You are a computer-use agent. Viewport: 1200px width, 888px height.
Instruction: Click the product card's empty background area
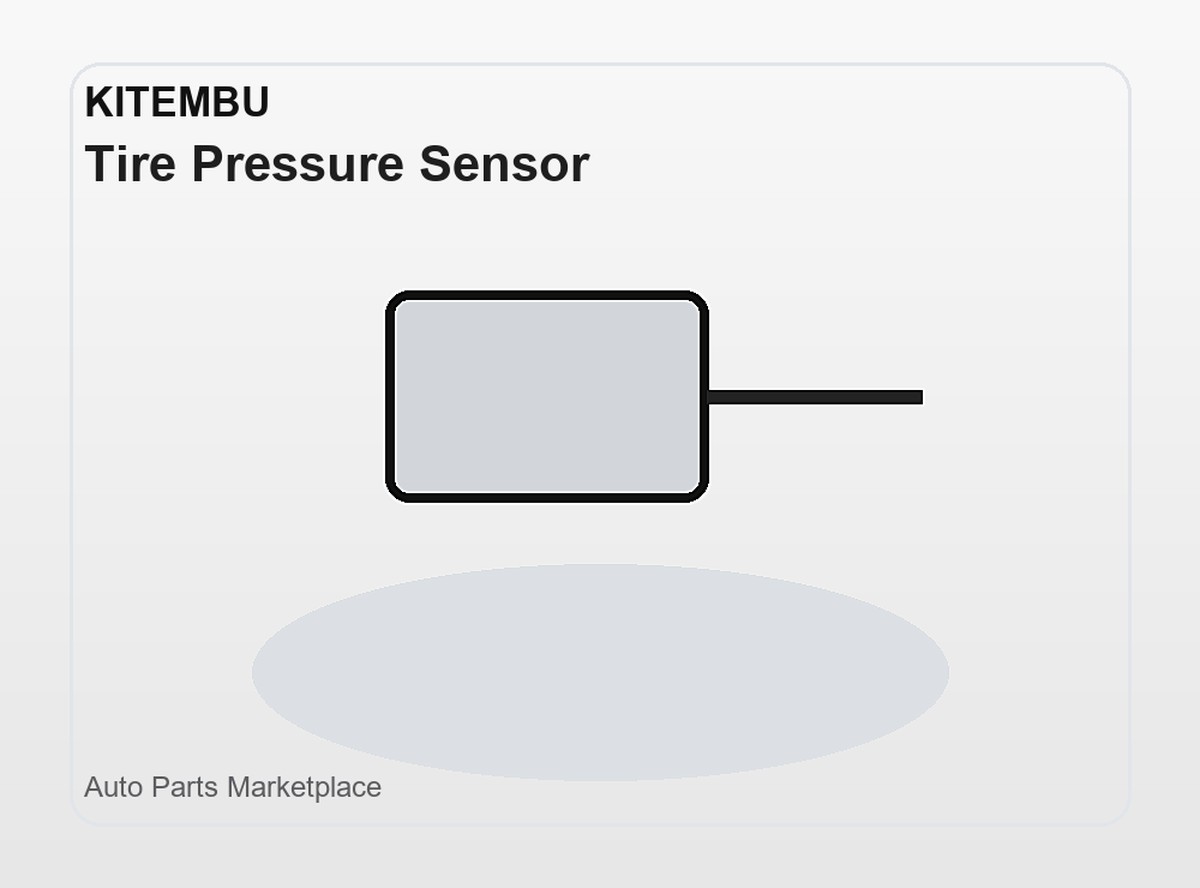click(1000, 250)
